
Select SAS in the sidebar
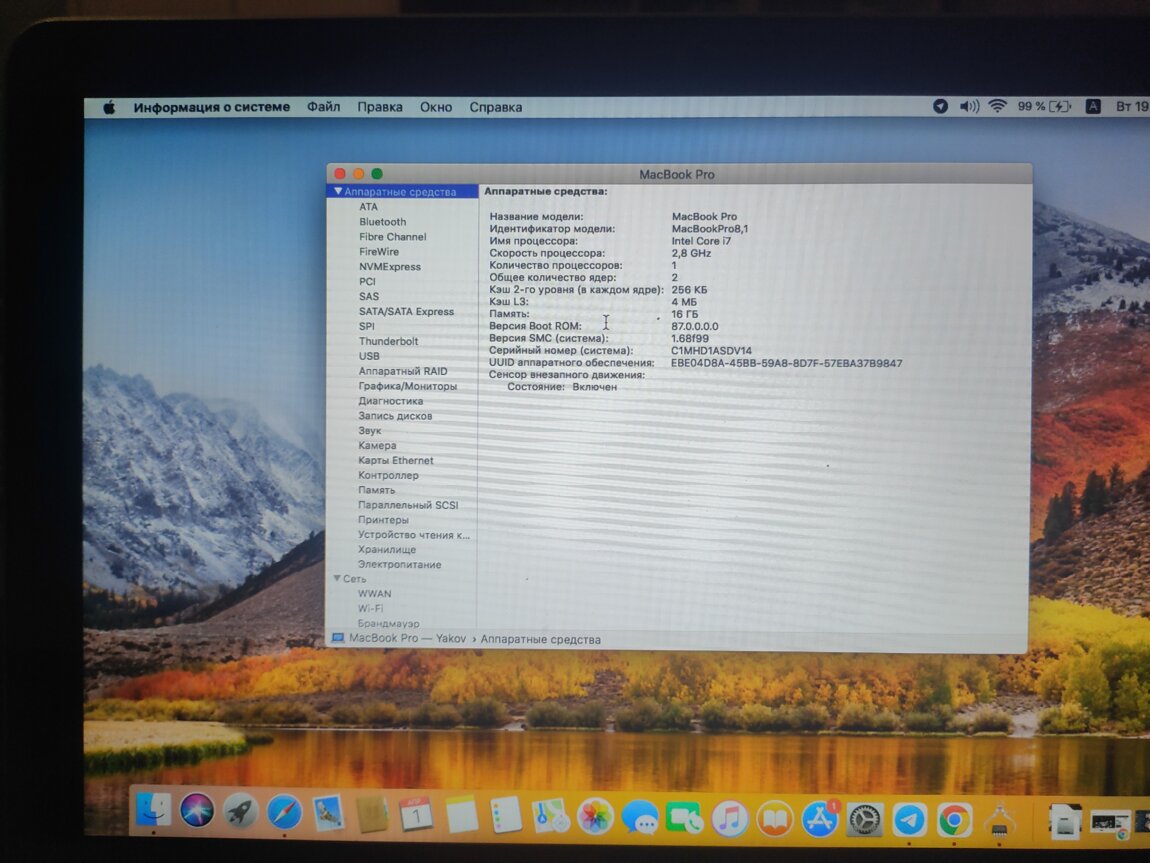(x=369, y=296)
